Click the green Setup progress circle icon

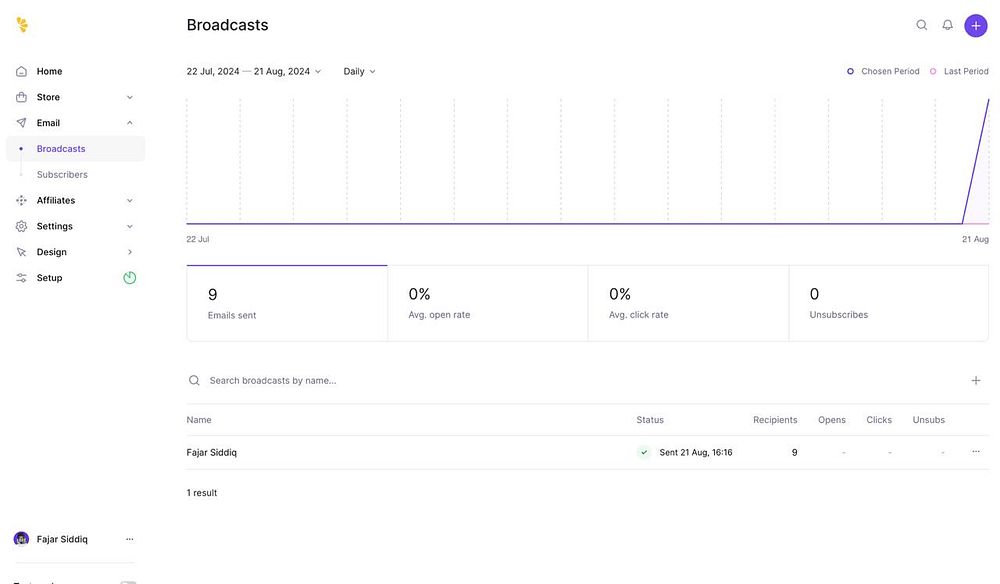tap(130, 278)
